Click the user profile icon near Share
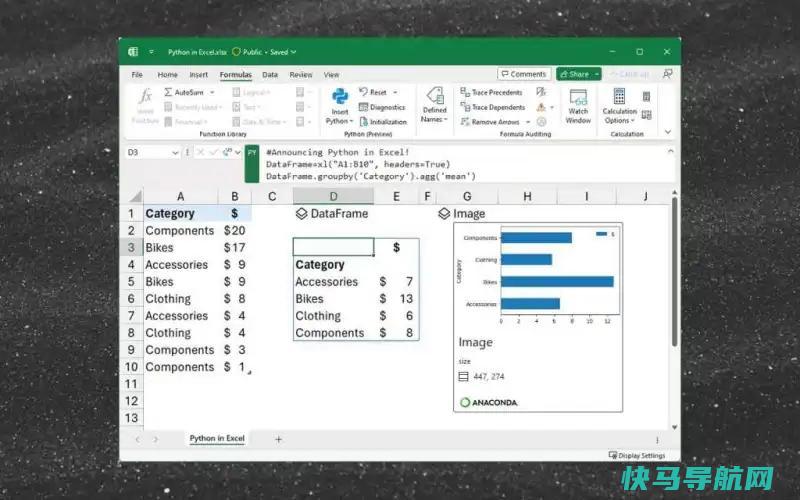 (x=667, y=74)
